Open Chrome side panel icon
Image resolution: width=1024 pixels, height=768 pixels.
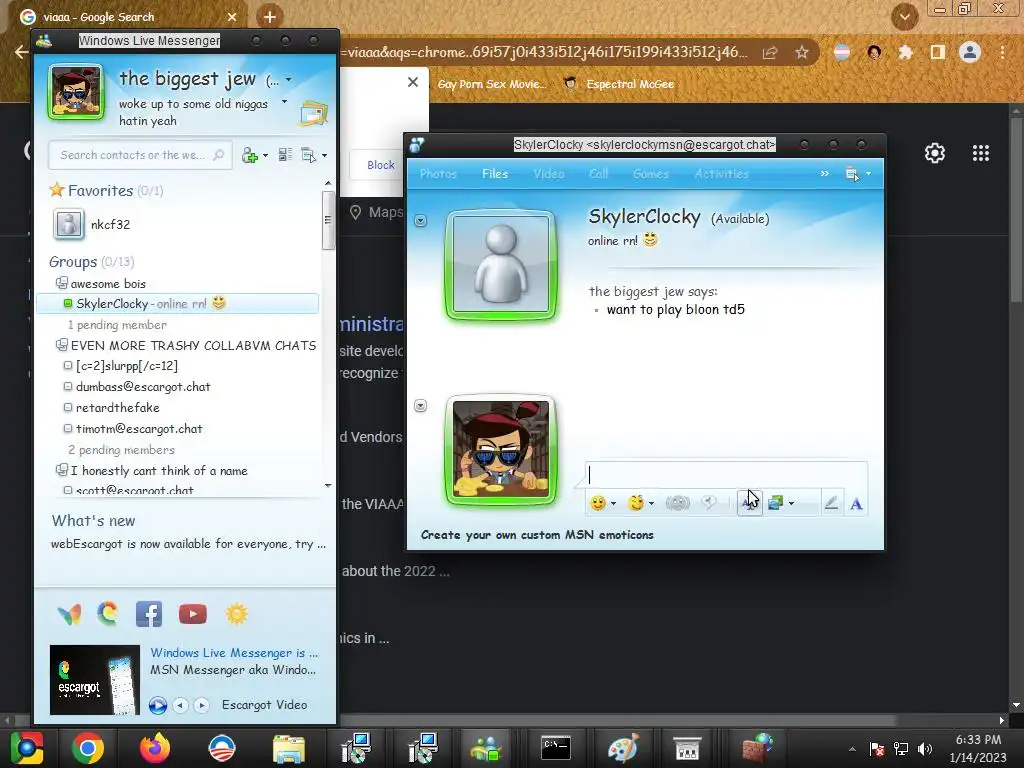938,52
